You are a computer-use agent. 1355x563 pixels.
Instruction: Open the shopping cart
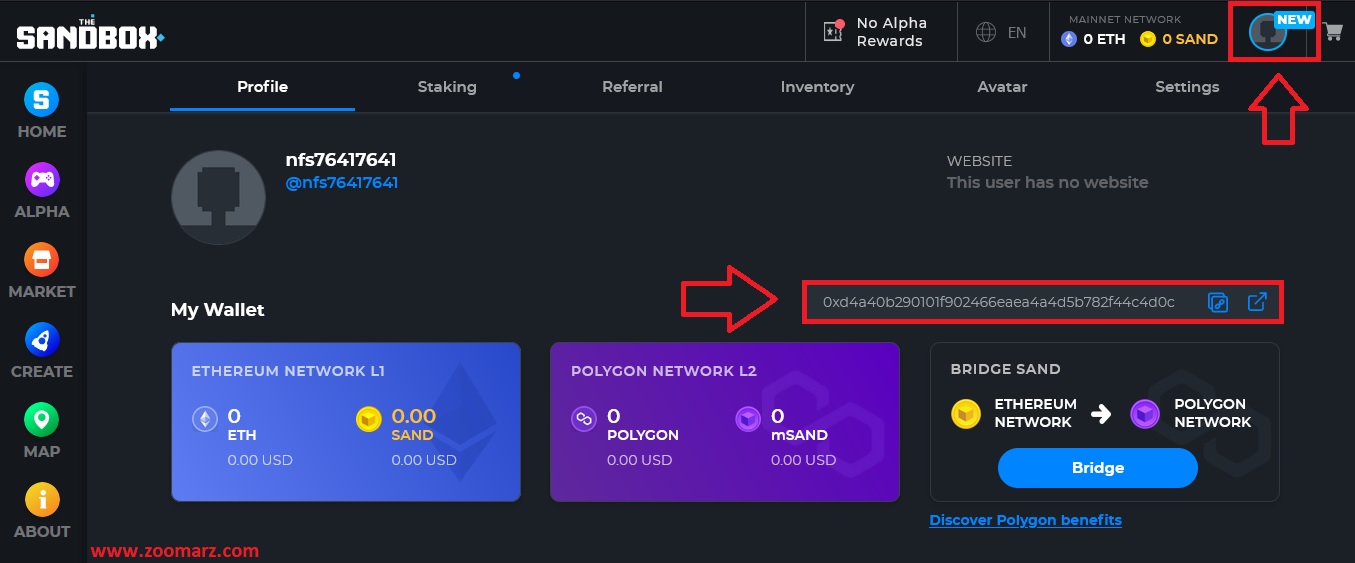tap(1332, 32)
